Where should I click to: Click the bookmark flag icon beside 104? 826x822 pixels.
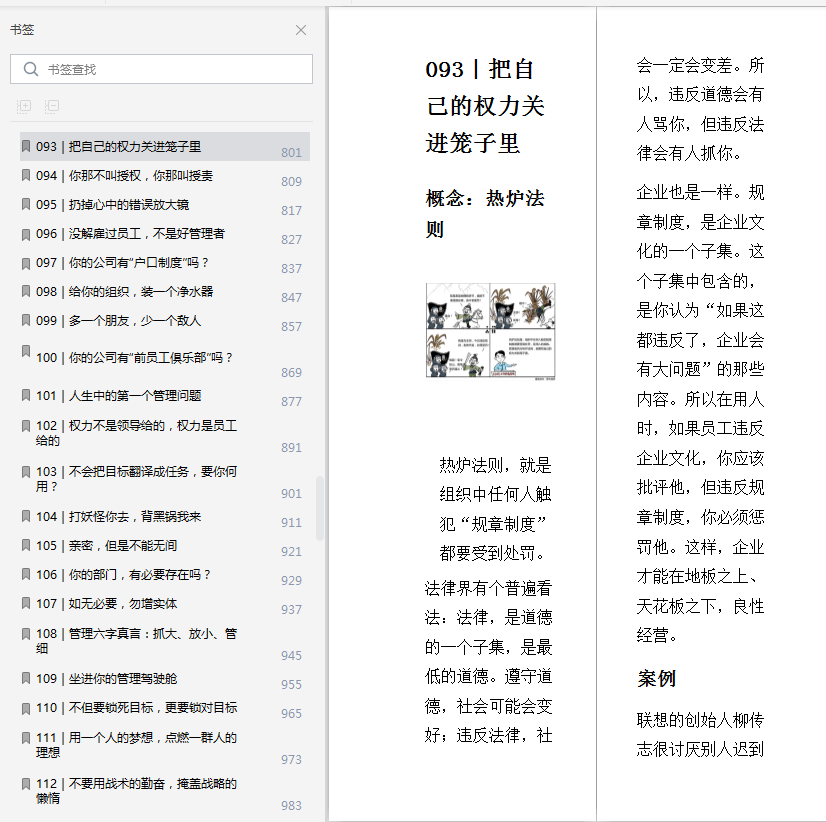point(26,516)
